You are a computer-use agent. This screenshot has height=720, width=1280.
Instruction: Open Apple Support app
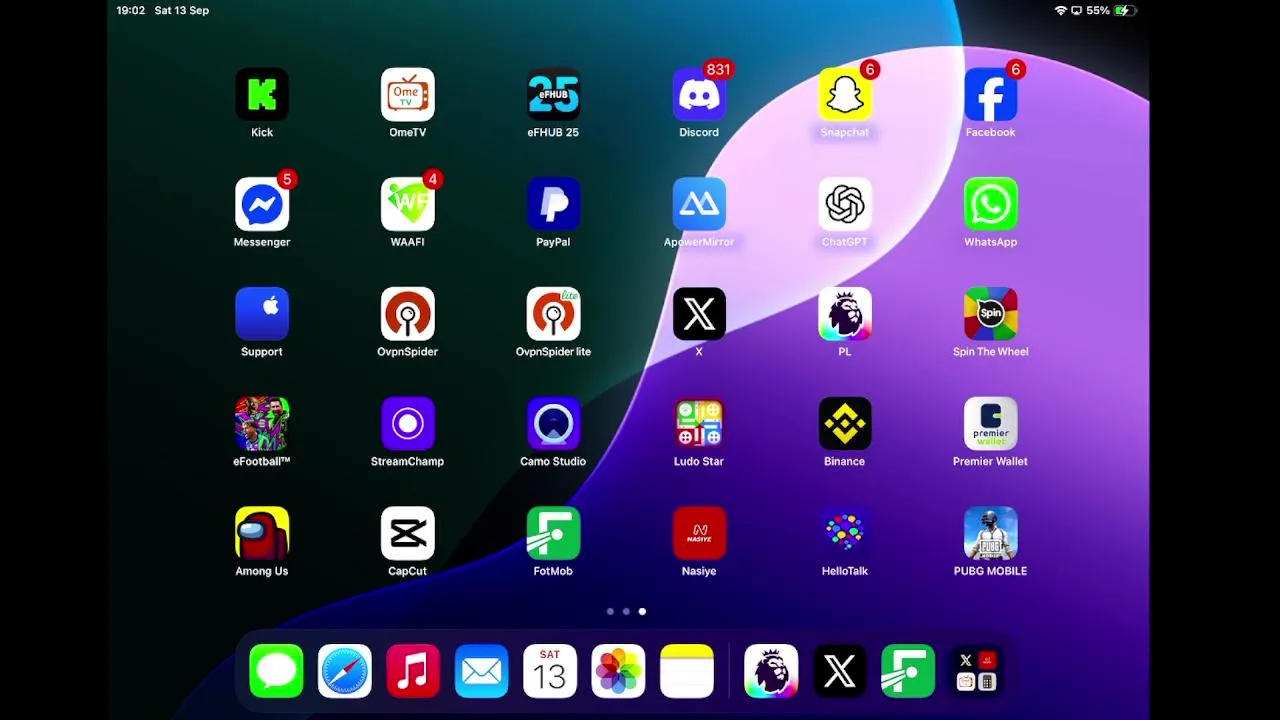pyautogui.click(x=262, y=314)
